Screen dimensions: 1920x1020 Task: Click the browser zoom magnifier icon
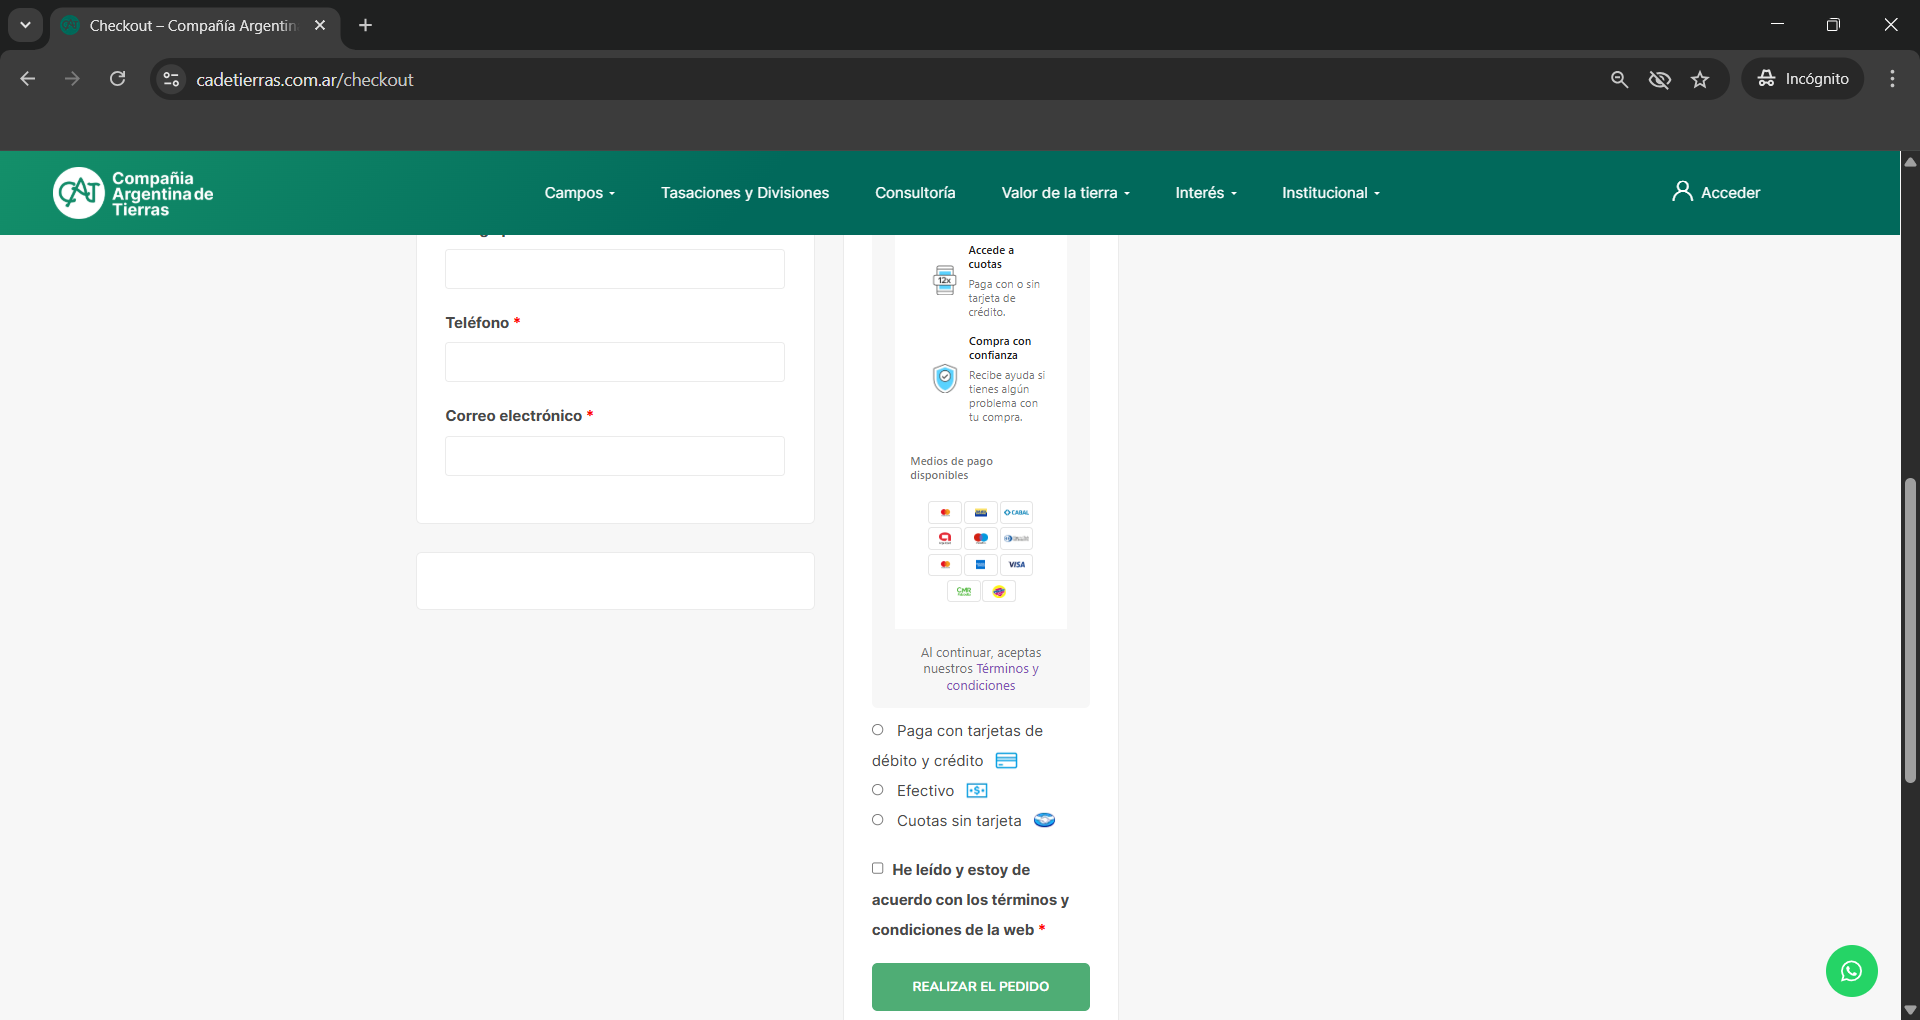[1619, 80]
